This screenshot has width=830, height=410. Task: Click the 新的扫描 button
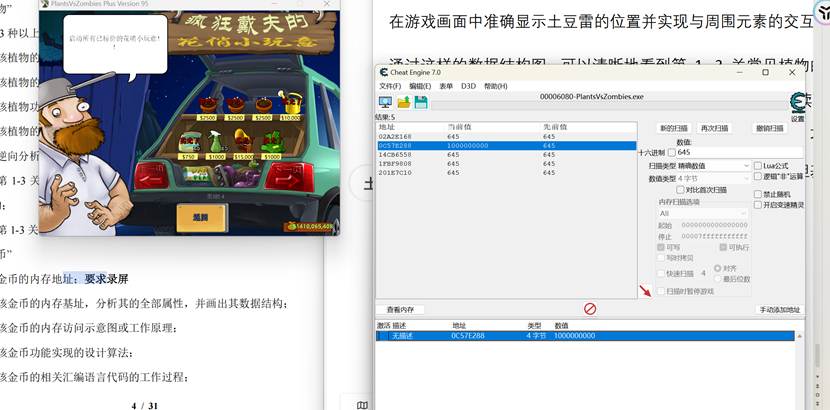click(x=674, y=129)
